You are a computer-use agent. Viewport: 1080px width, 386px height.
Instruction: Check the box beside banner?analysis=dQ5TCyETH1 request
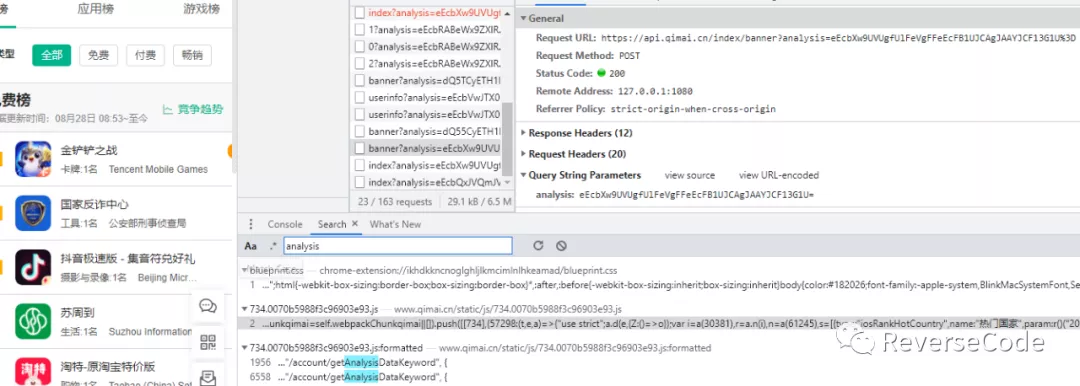tap(360, 81)
